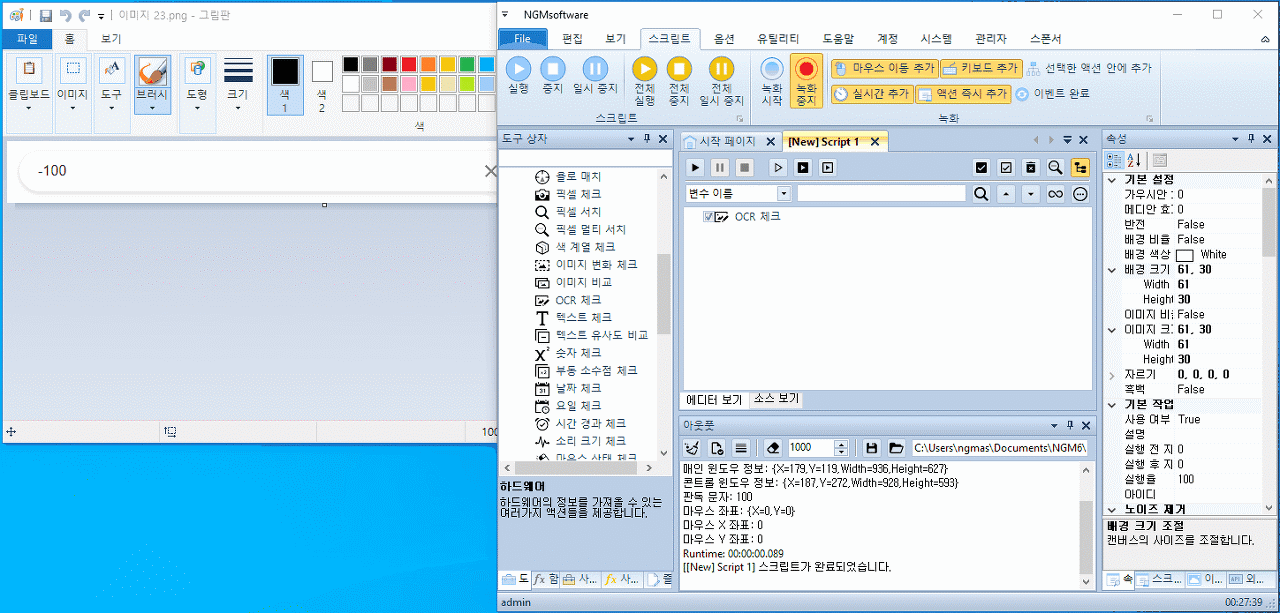
Task: Click 전체 일시 중지 pause-all button
Action: [721, 81]
